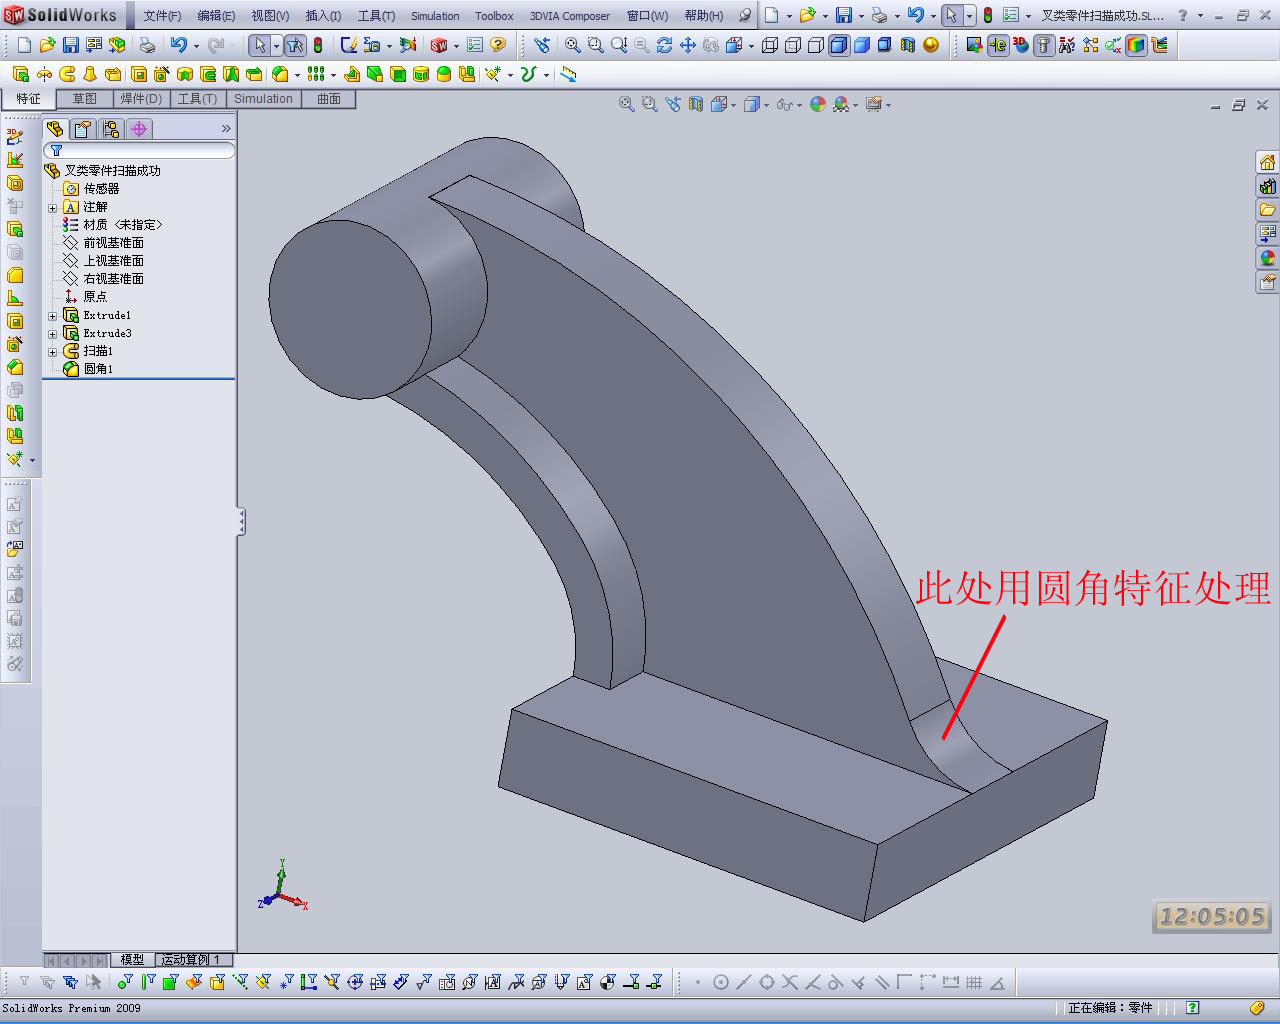Switch to the 曲面 command tab
This screenshot has width=1280, height=1024.
(x=329, y=99)
